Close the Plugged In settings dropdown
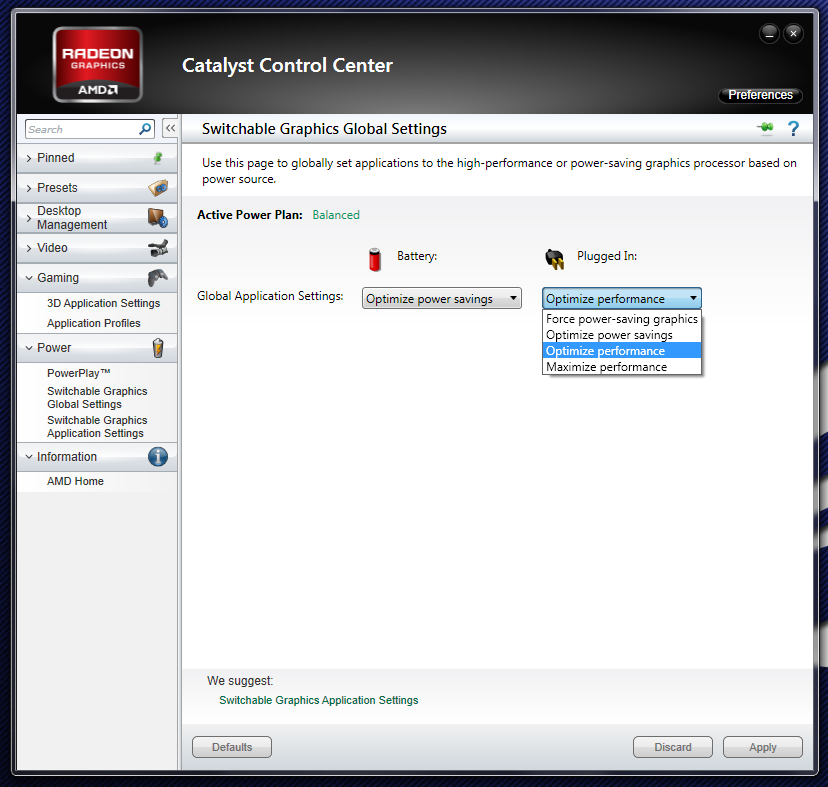Viewport: 828px width, 787px height. click(622, 298)
